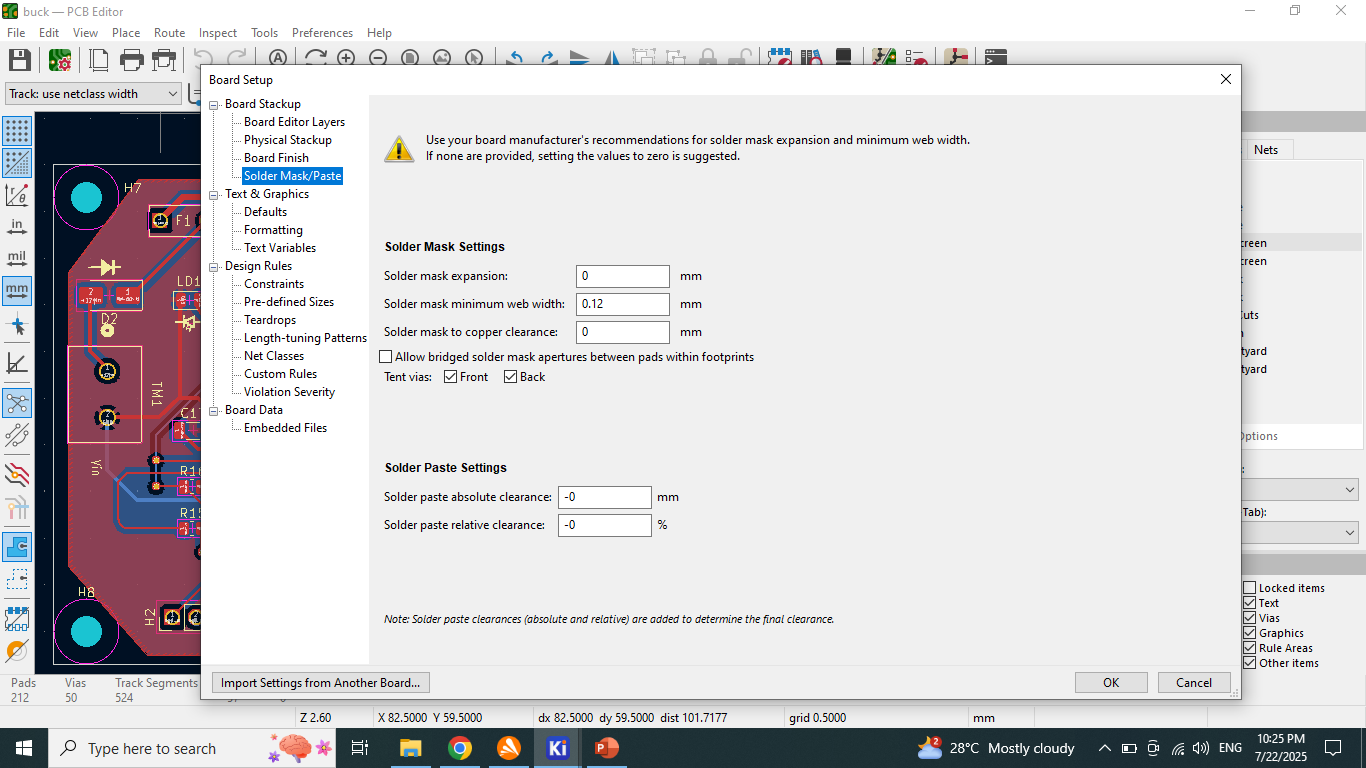This screenshot has height=768, width=1366.
Task: Open the Preferences menu
Action: [x=322, y=32]
